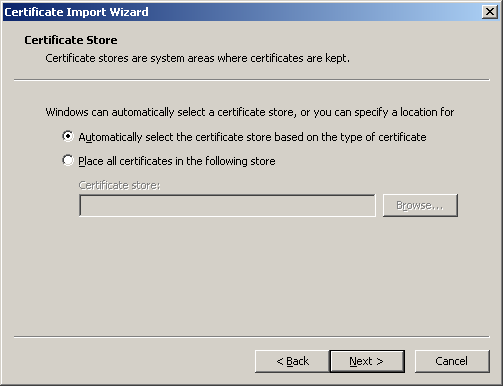Click the 'Place all certificates in the following store' label

[177, 161]
